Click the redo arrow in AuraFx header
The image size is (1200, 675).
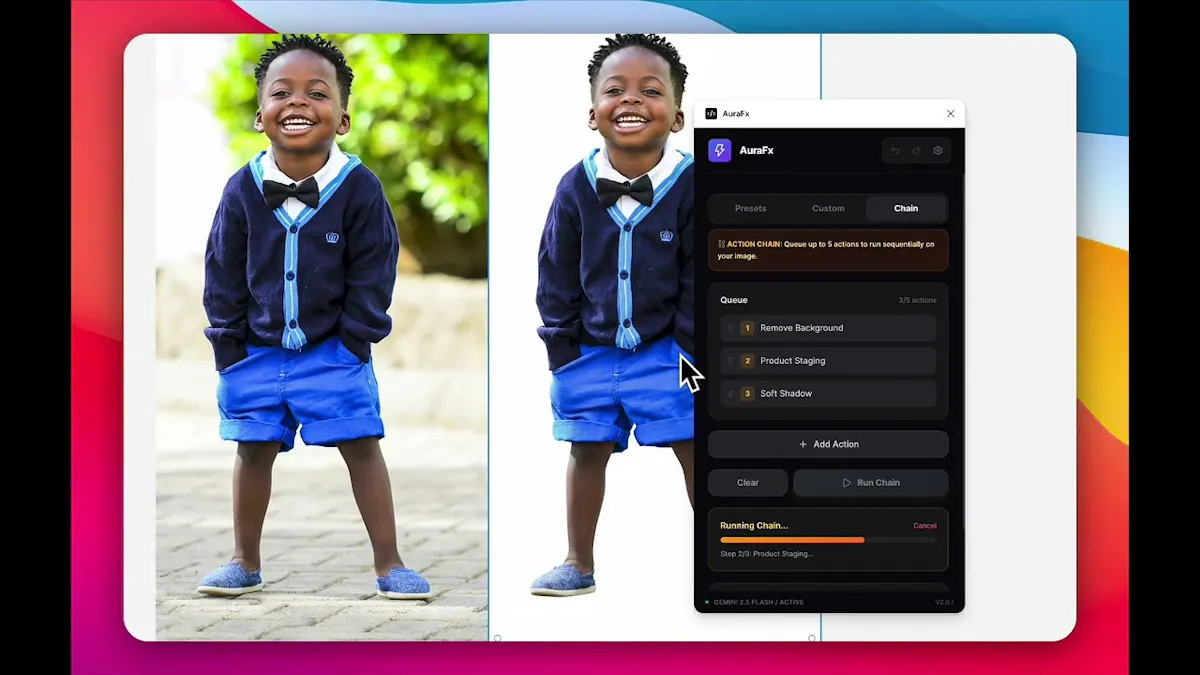(x=916, y=151)
